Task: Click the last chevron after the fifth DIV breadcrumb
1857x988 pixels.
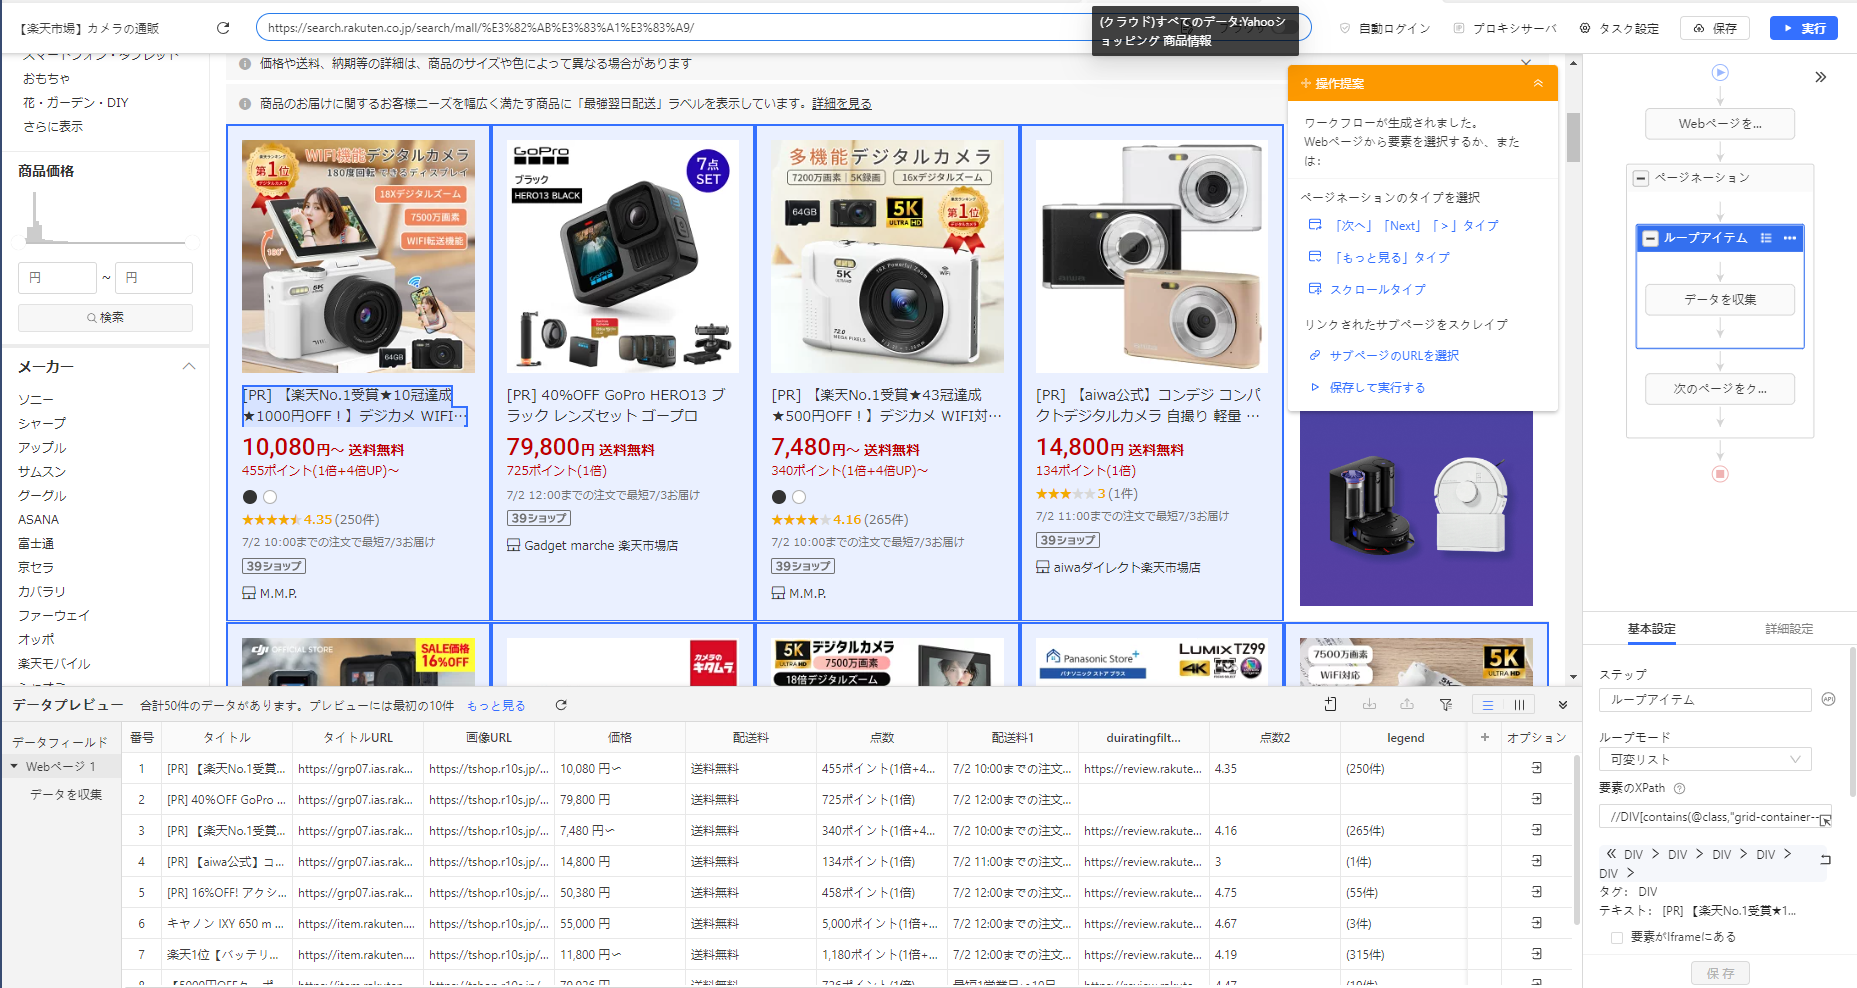Action: (1630, 873)
